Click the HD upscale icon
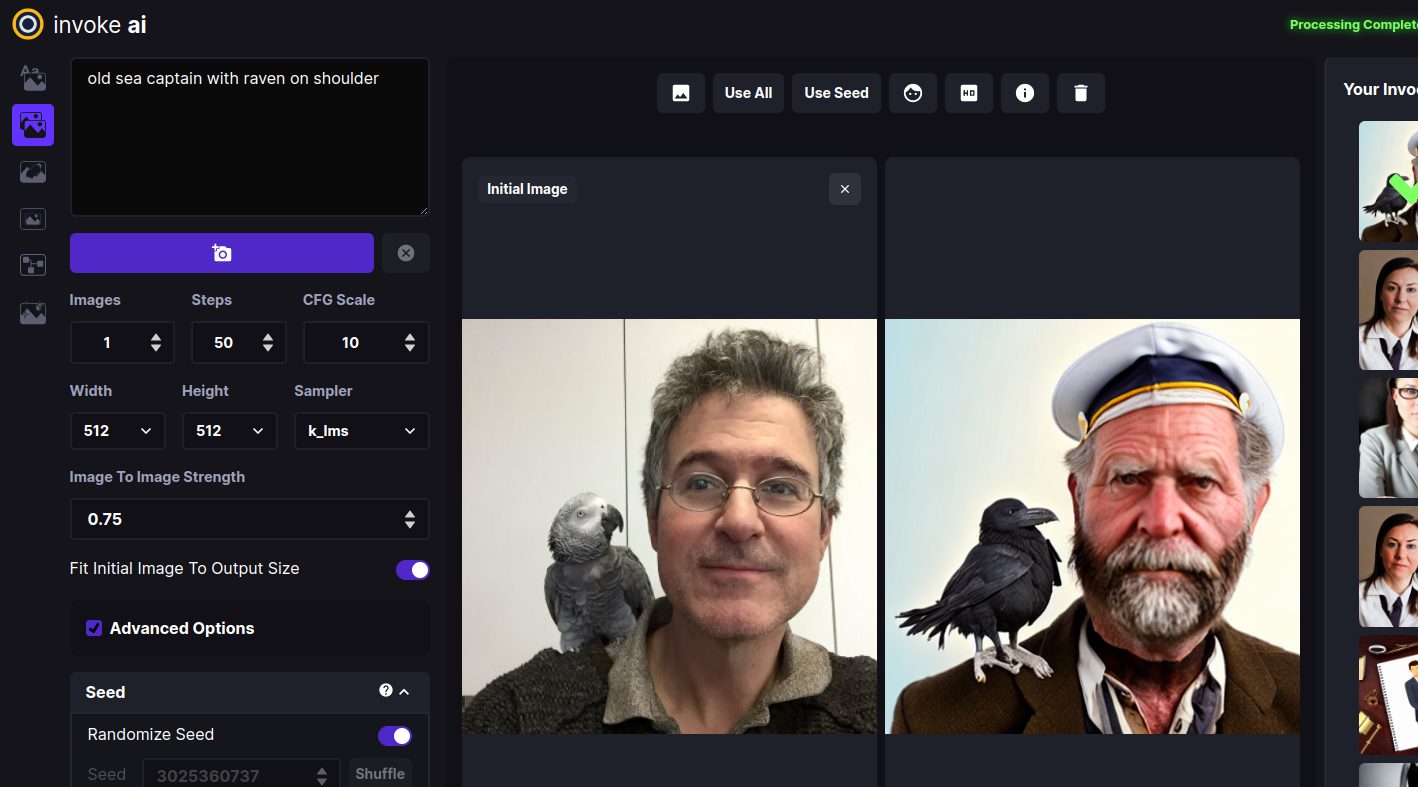The height and width of the screenshot is (787, 1418). click(969, 93)
